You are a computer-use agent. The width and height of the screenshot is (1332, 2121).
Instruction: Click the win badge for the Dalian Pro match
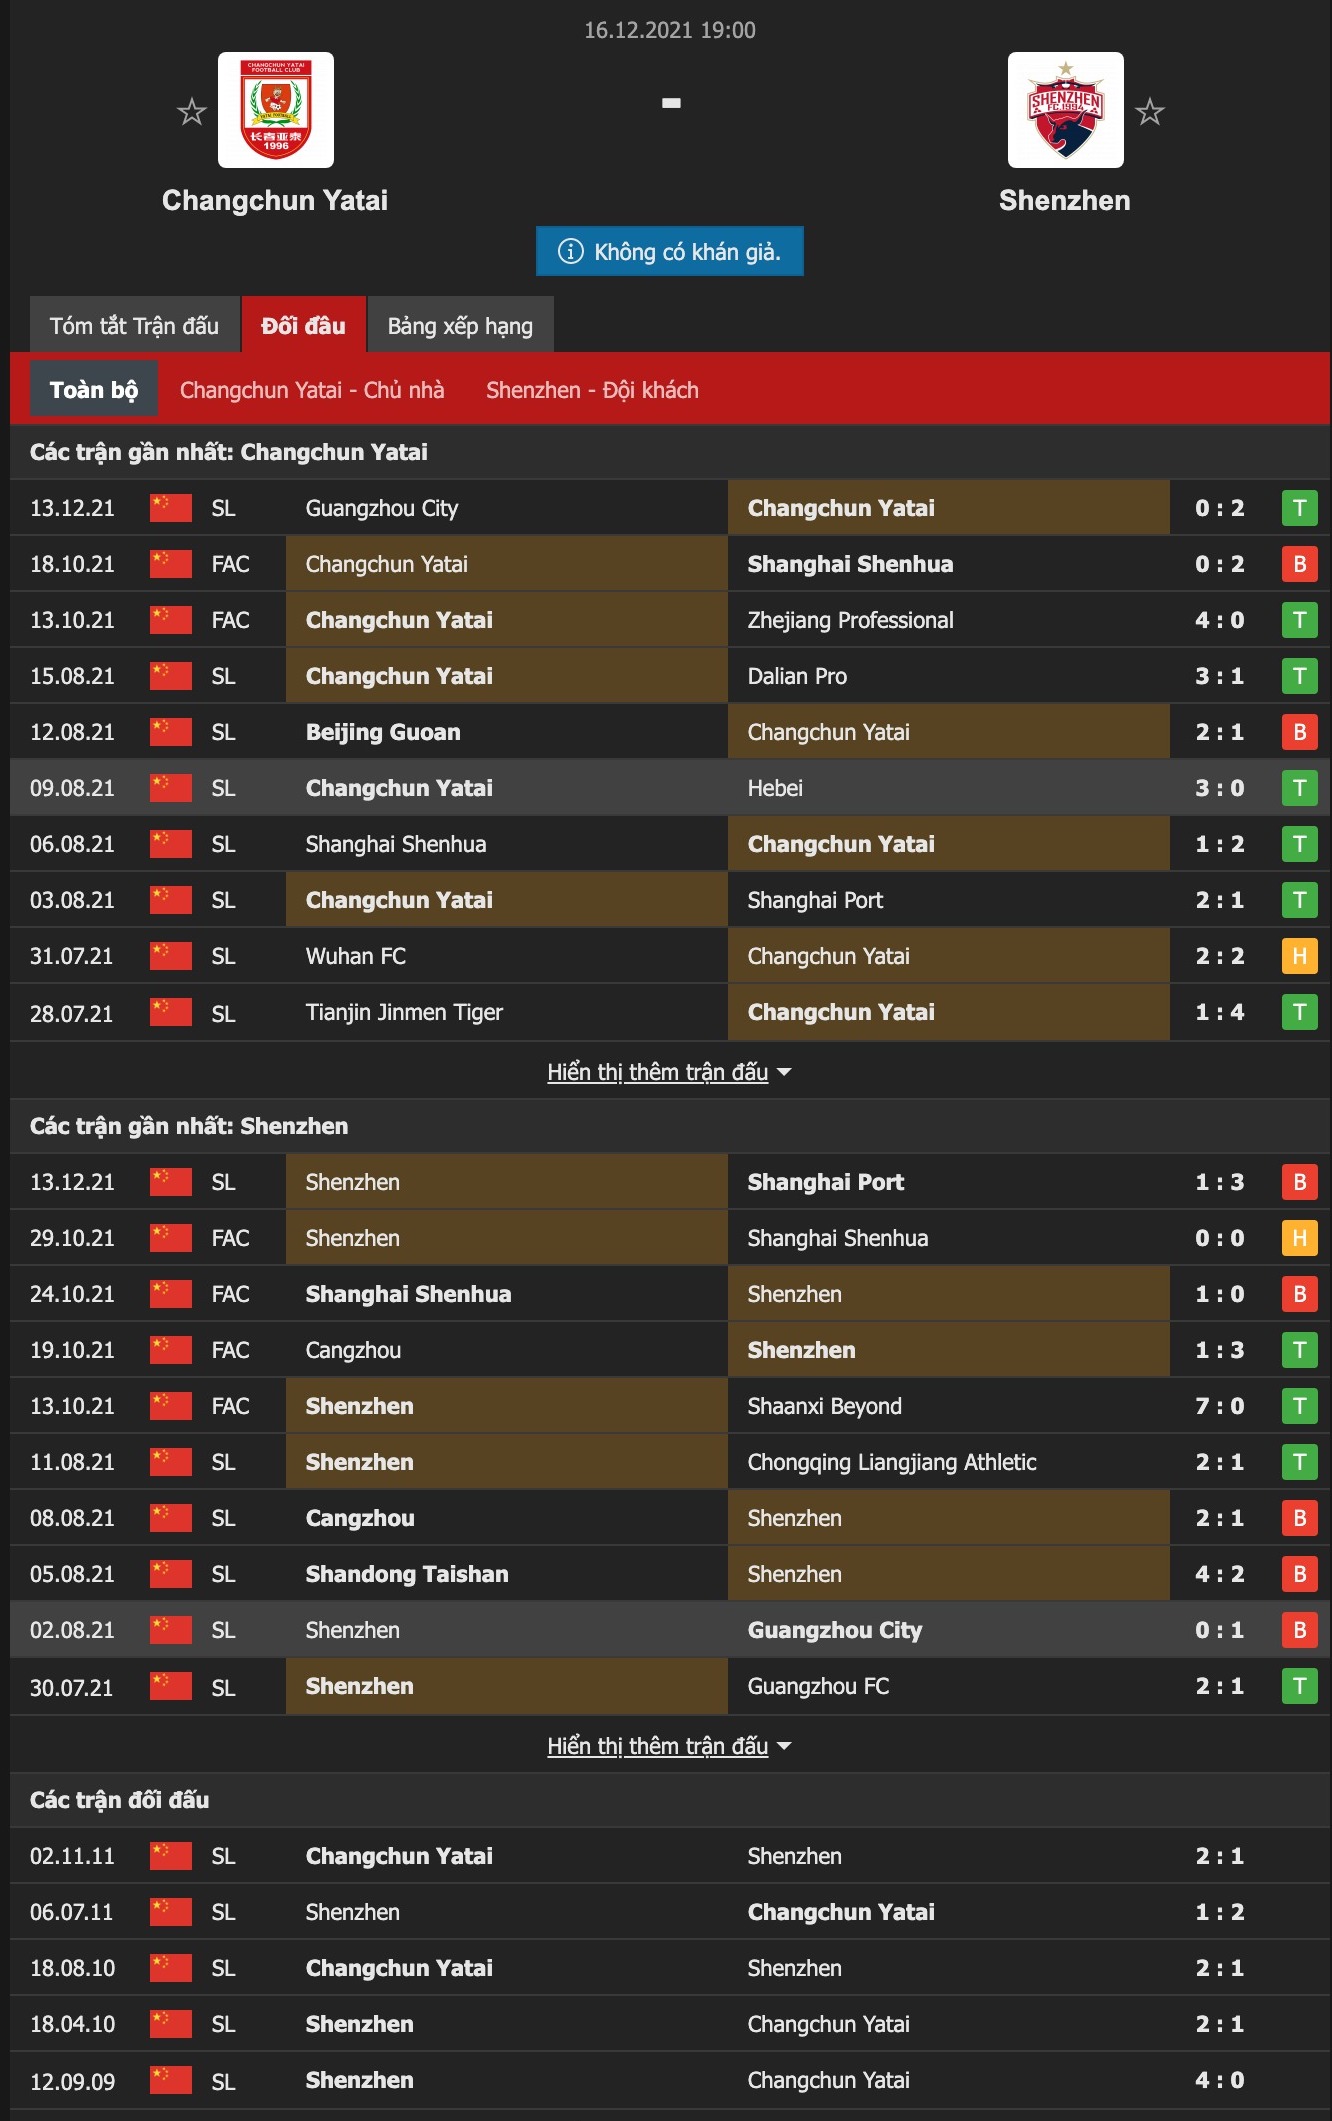1300,676
